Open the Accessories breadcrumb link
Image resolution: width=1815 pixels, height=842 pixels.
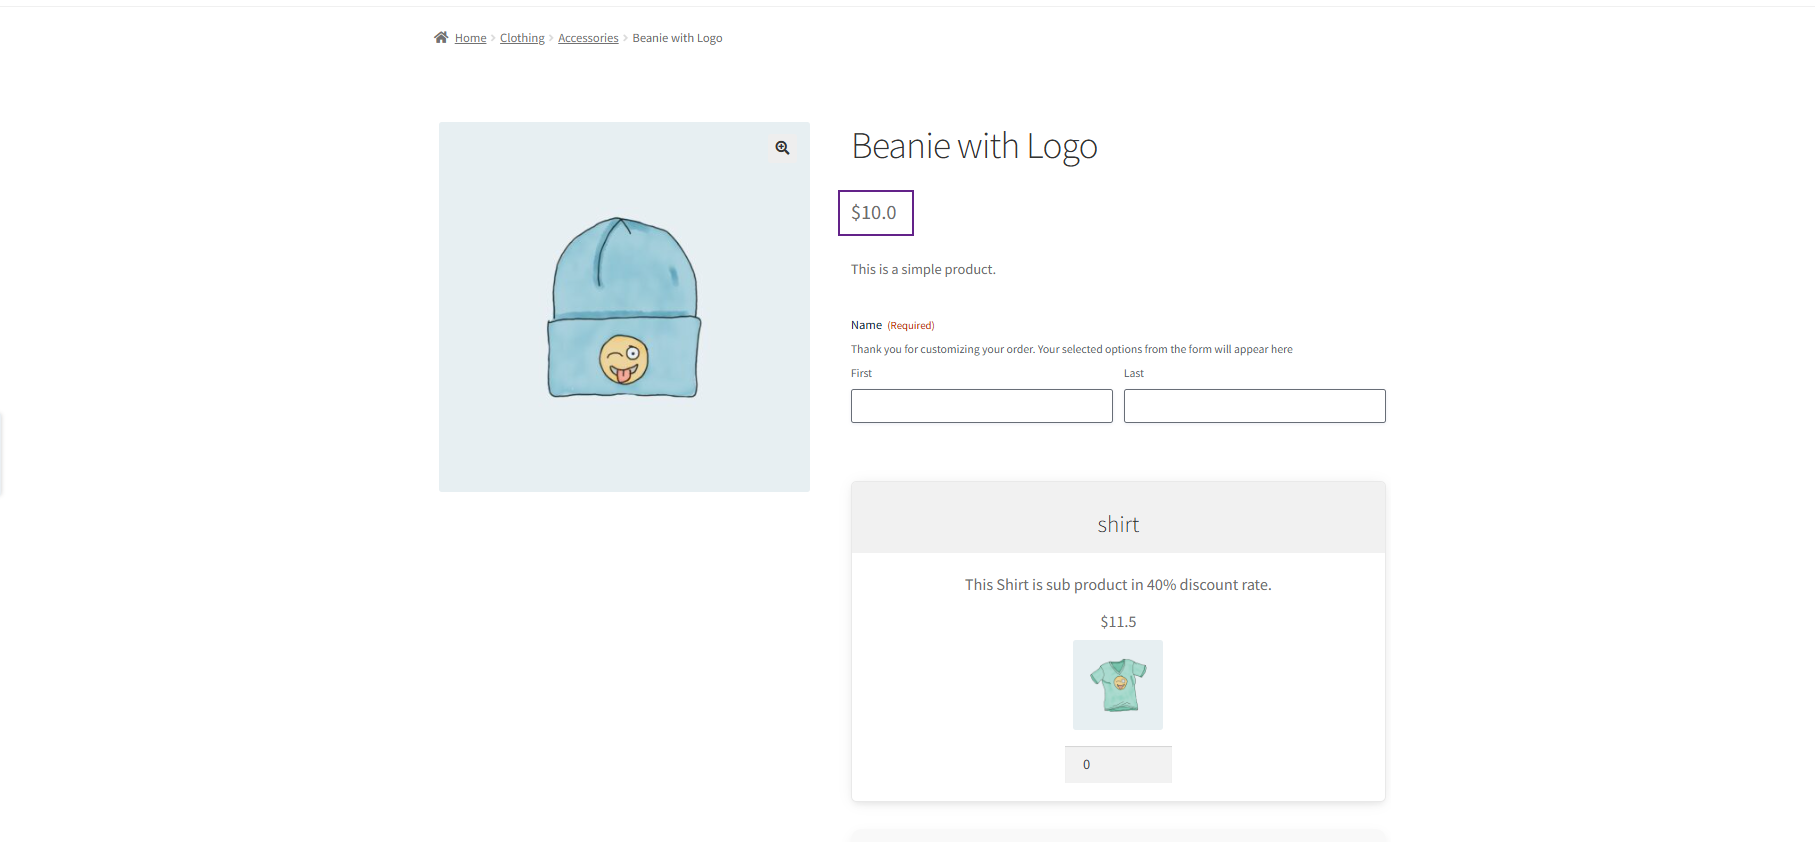pos(588,38)
